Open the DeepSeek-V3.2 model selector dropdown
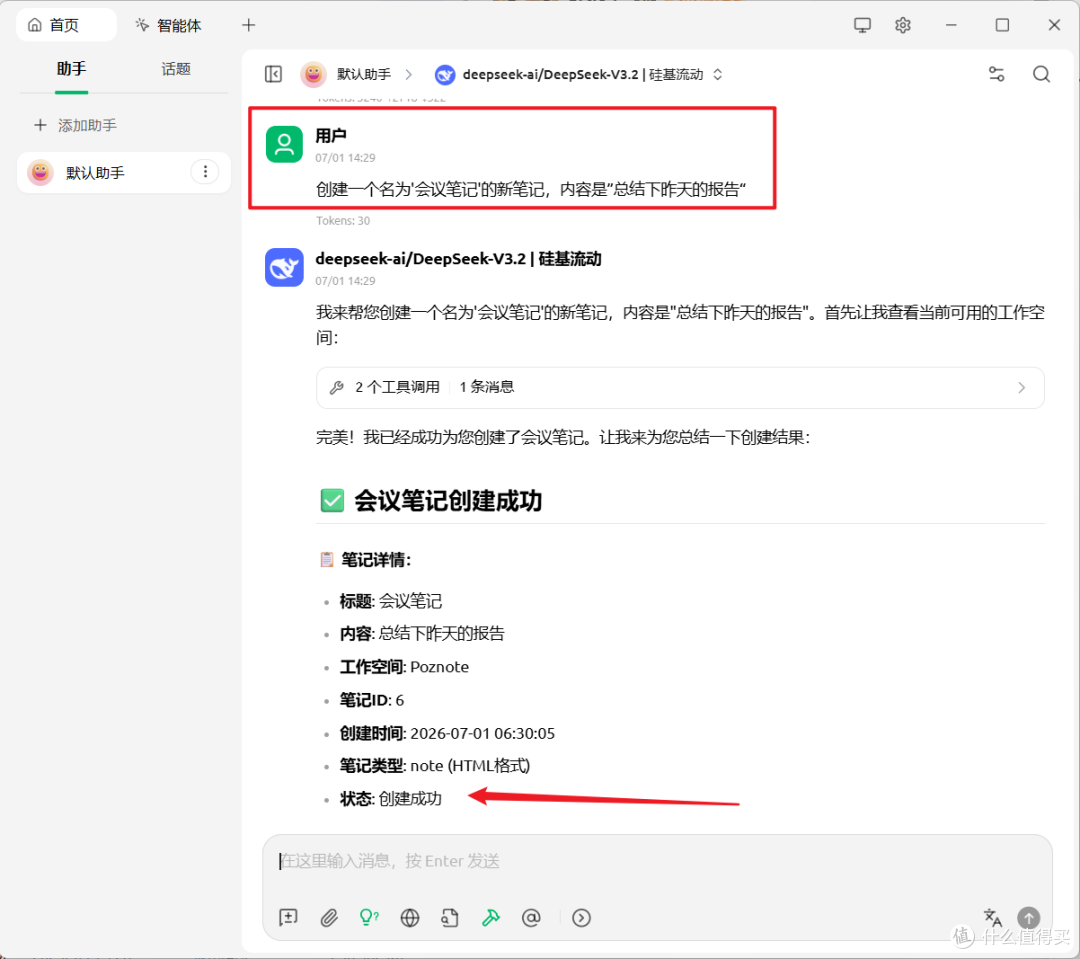Viewport: 1080px width, 959px height. [579, 74]
